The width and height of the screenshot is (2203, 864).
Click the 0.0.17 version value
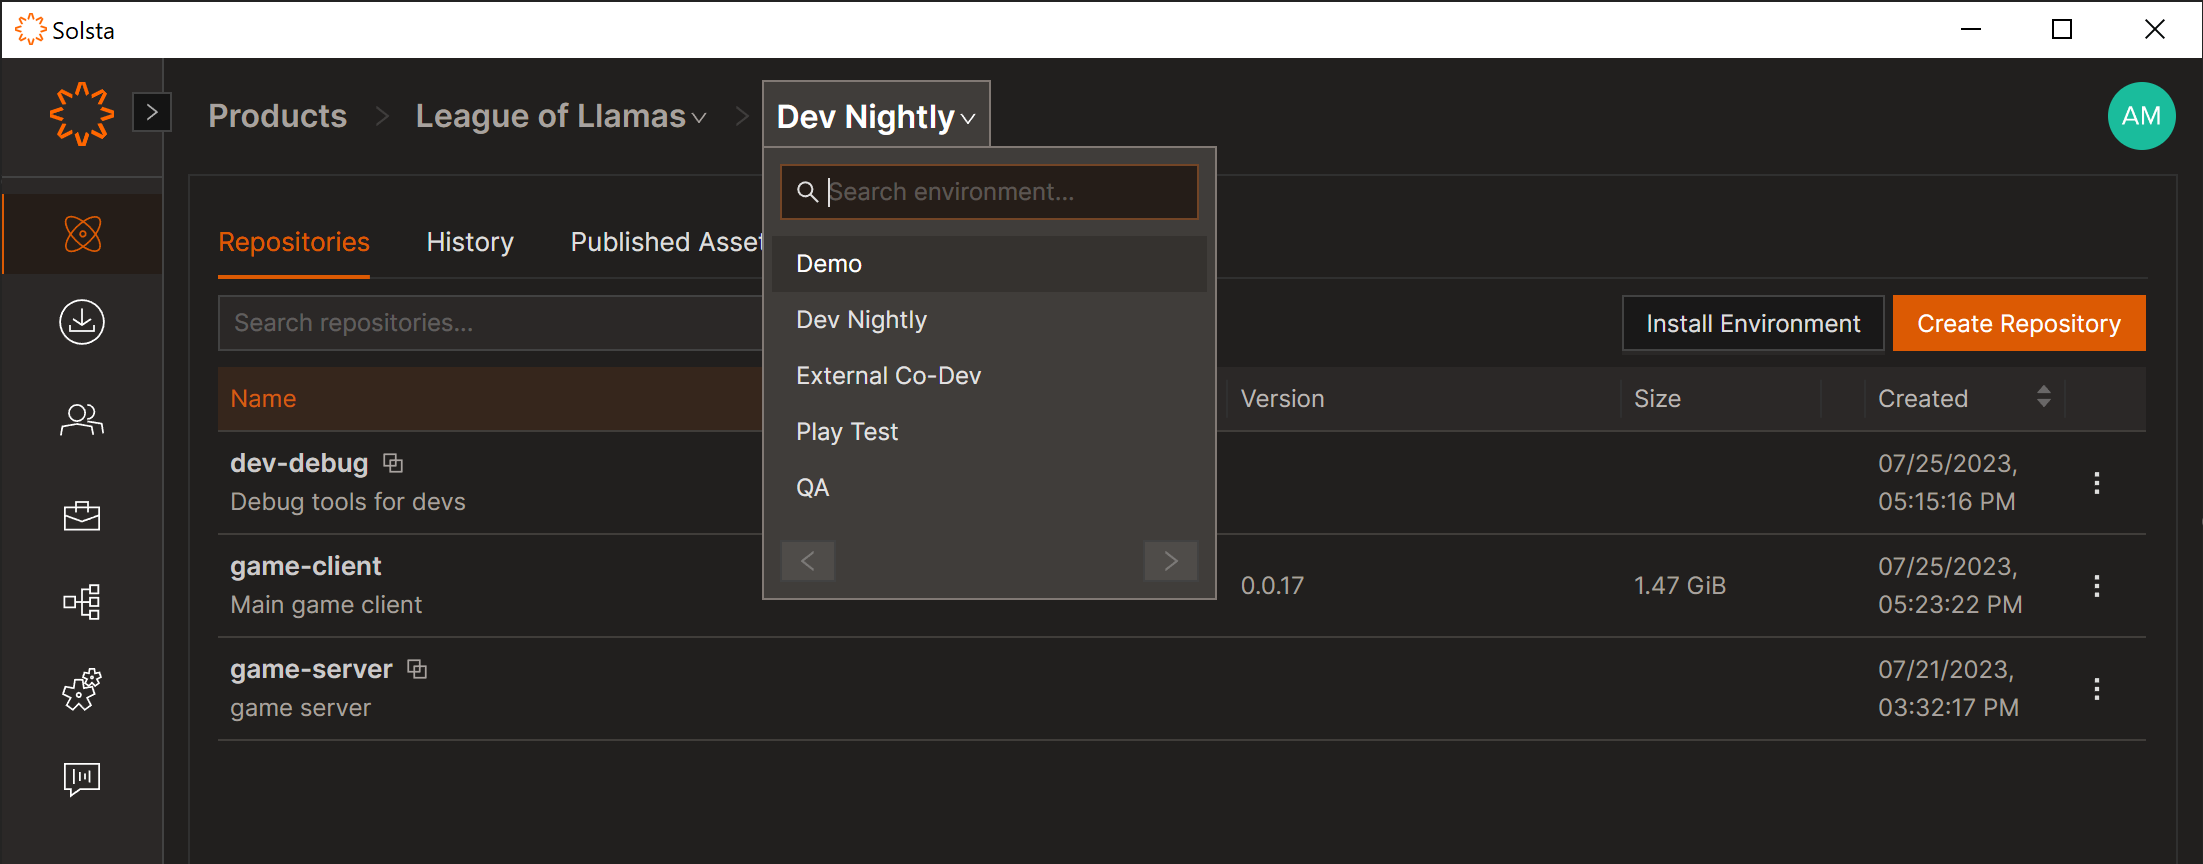click(x=1272, y=586)
